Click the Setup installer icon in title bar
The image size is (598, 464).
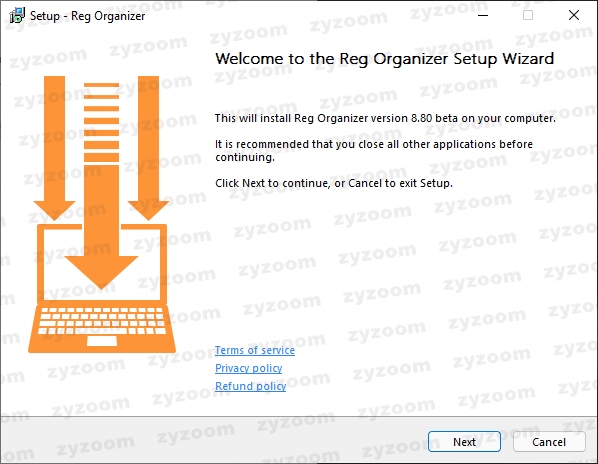coord(17,16)
